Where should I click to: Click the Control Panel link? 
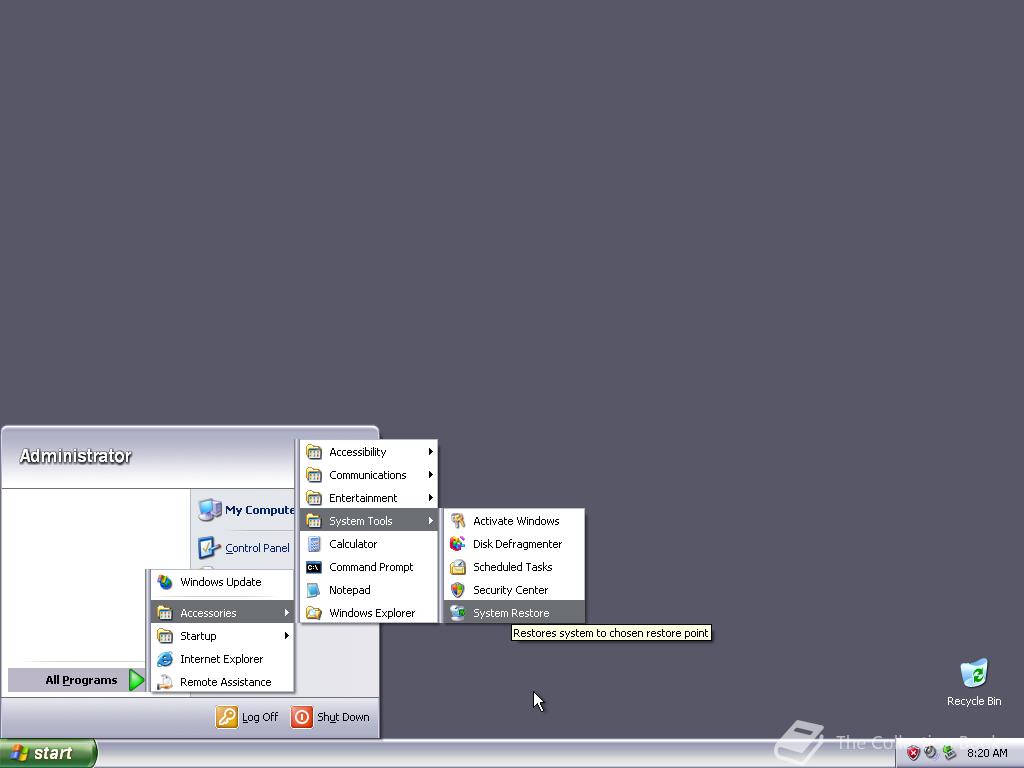[257, 548]
